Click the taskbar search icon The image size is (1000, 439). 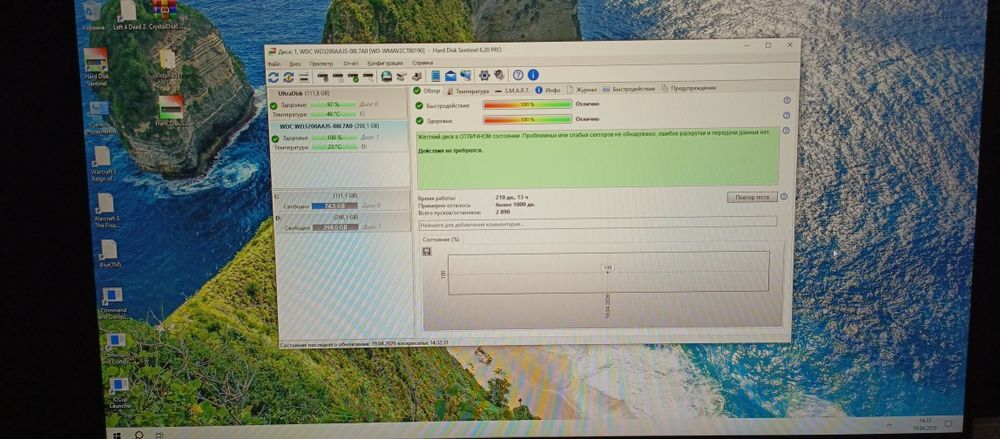[x=138, y=435]
